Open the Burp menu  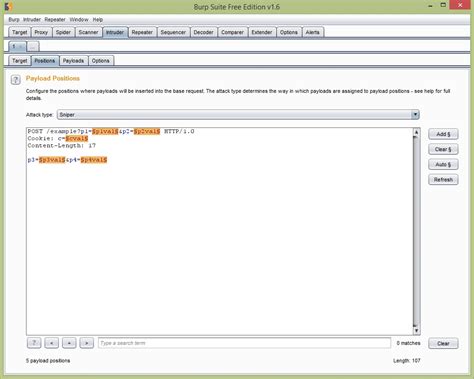[14, 20]
